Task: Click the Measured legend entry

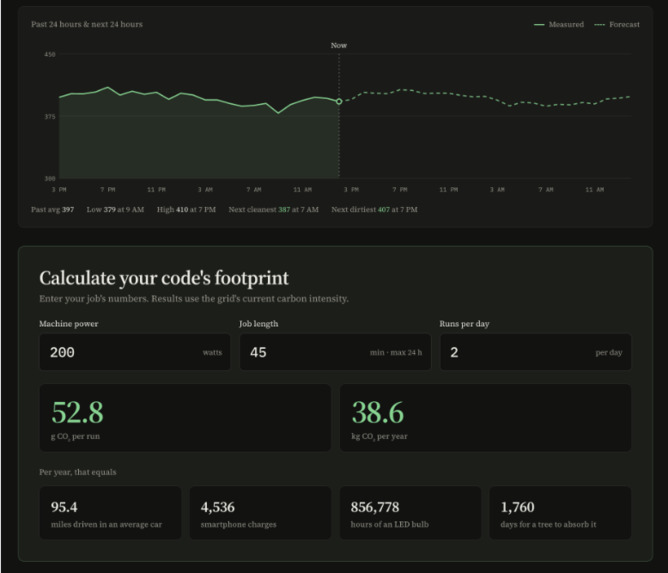Action: [x=559, y=25]
